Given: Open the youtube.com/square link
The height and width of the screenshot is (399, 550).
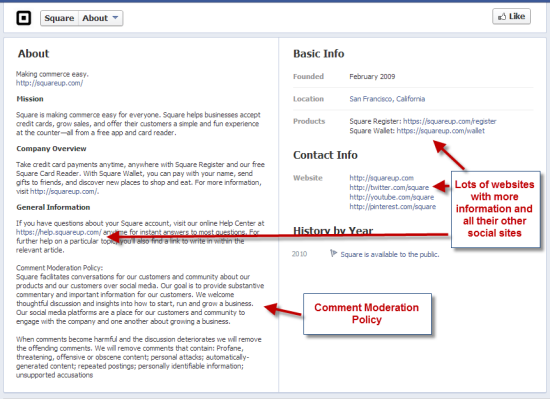Looking at the screenshot, I should 391,197.
